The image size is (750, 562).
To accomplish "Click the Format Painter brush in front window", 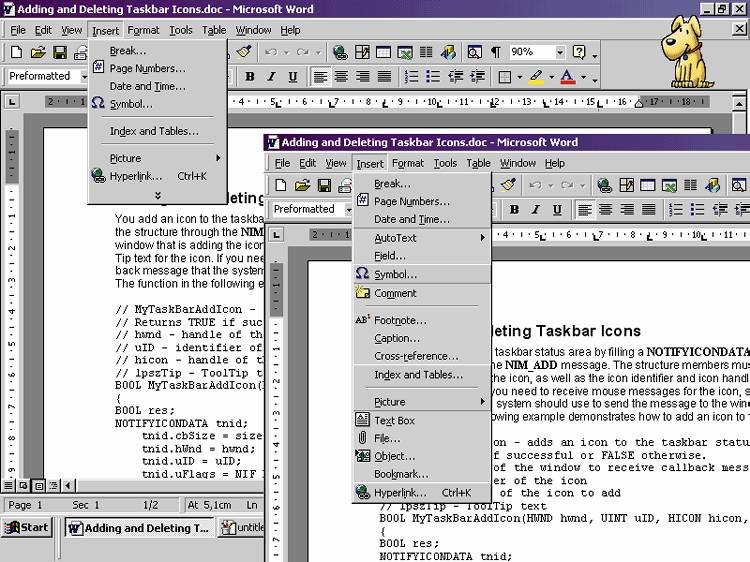I will (x=508, y=185).
